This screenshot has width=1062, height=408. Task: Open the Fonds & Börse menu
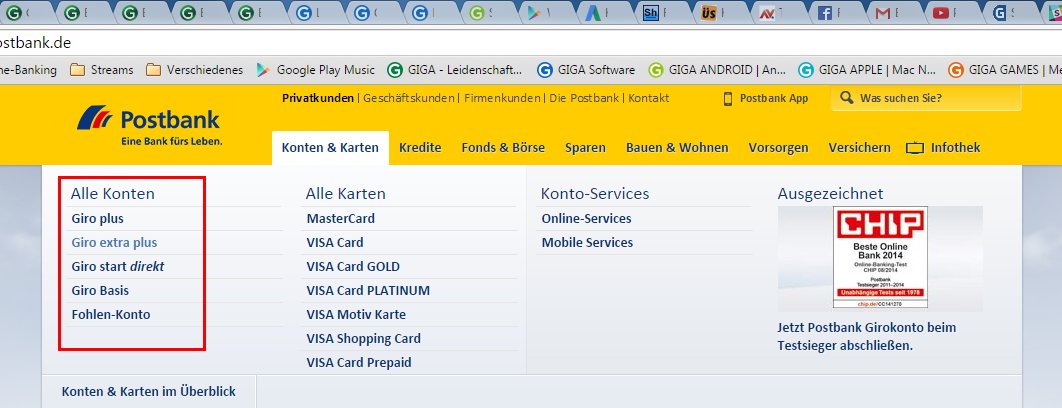click(503, 148)
